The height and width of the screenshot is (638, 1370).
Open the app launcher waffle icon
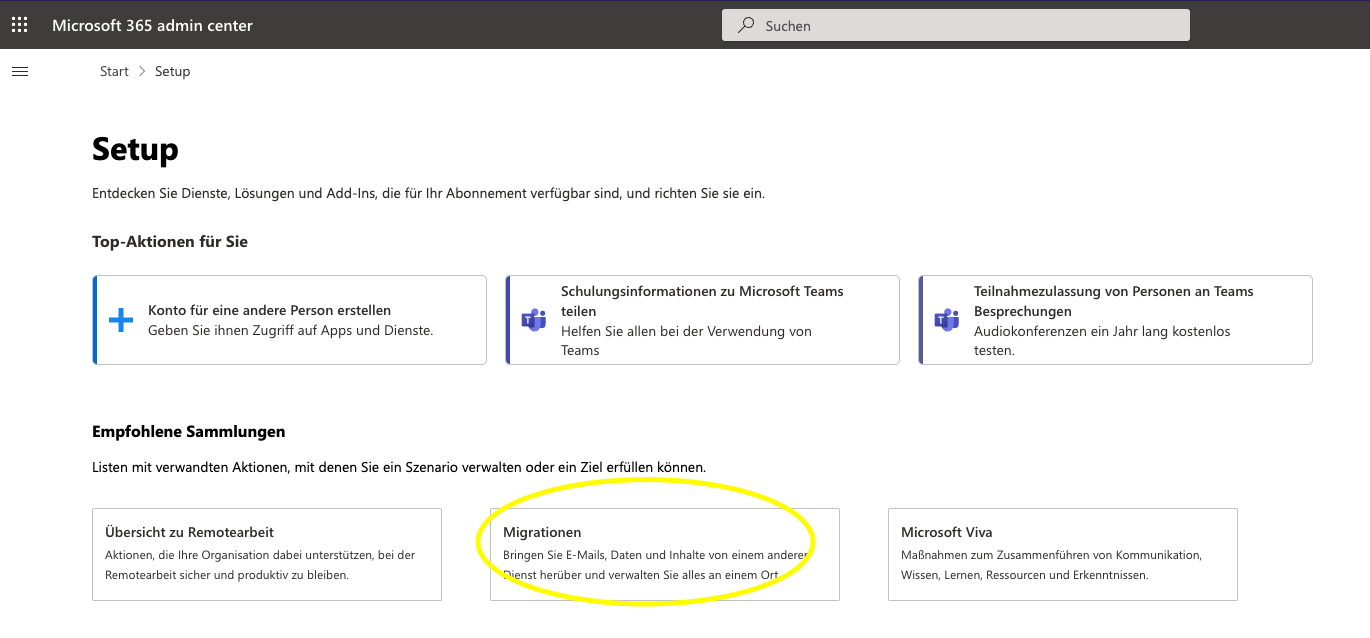pos(19,25)
